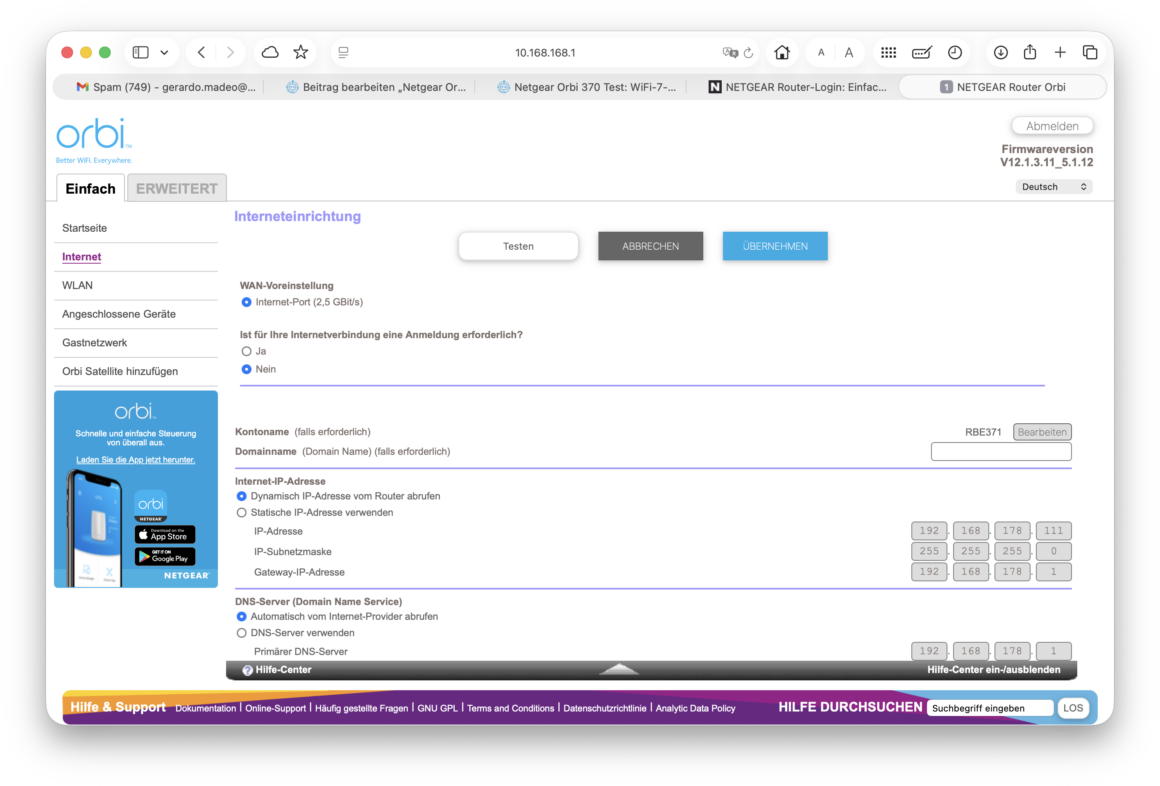Open a new tab with plus icon
The width and height of the screenshot is (1160, 786).
coord(1060,53)
